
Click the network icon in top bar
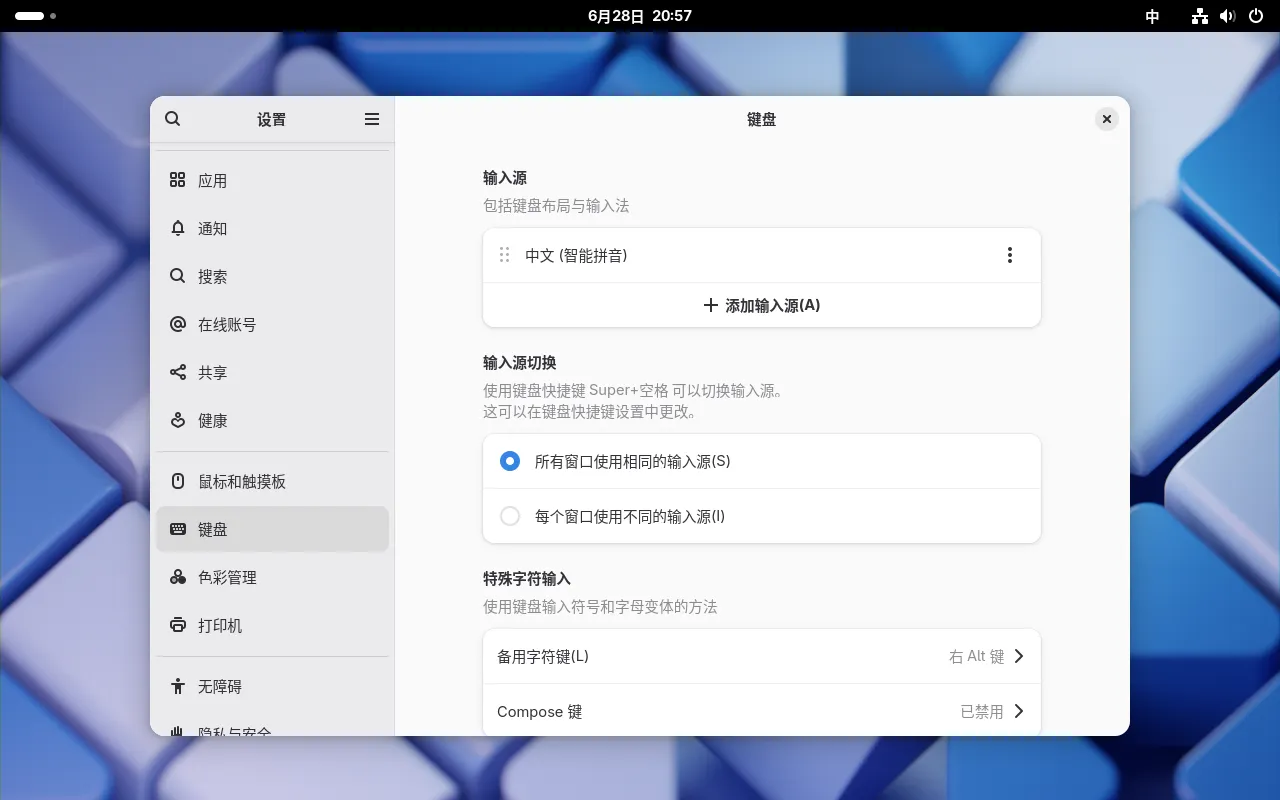point(1200,16)
